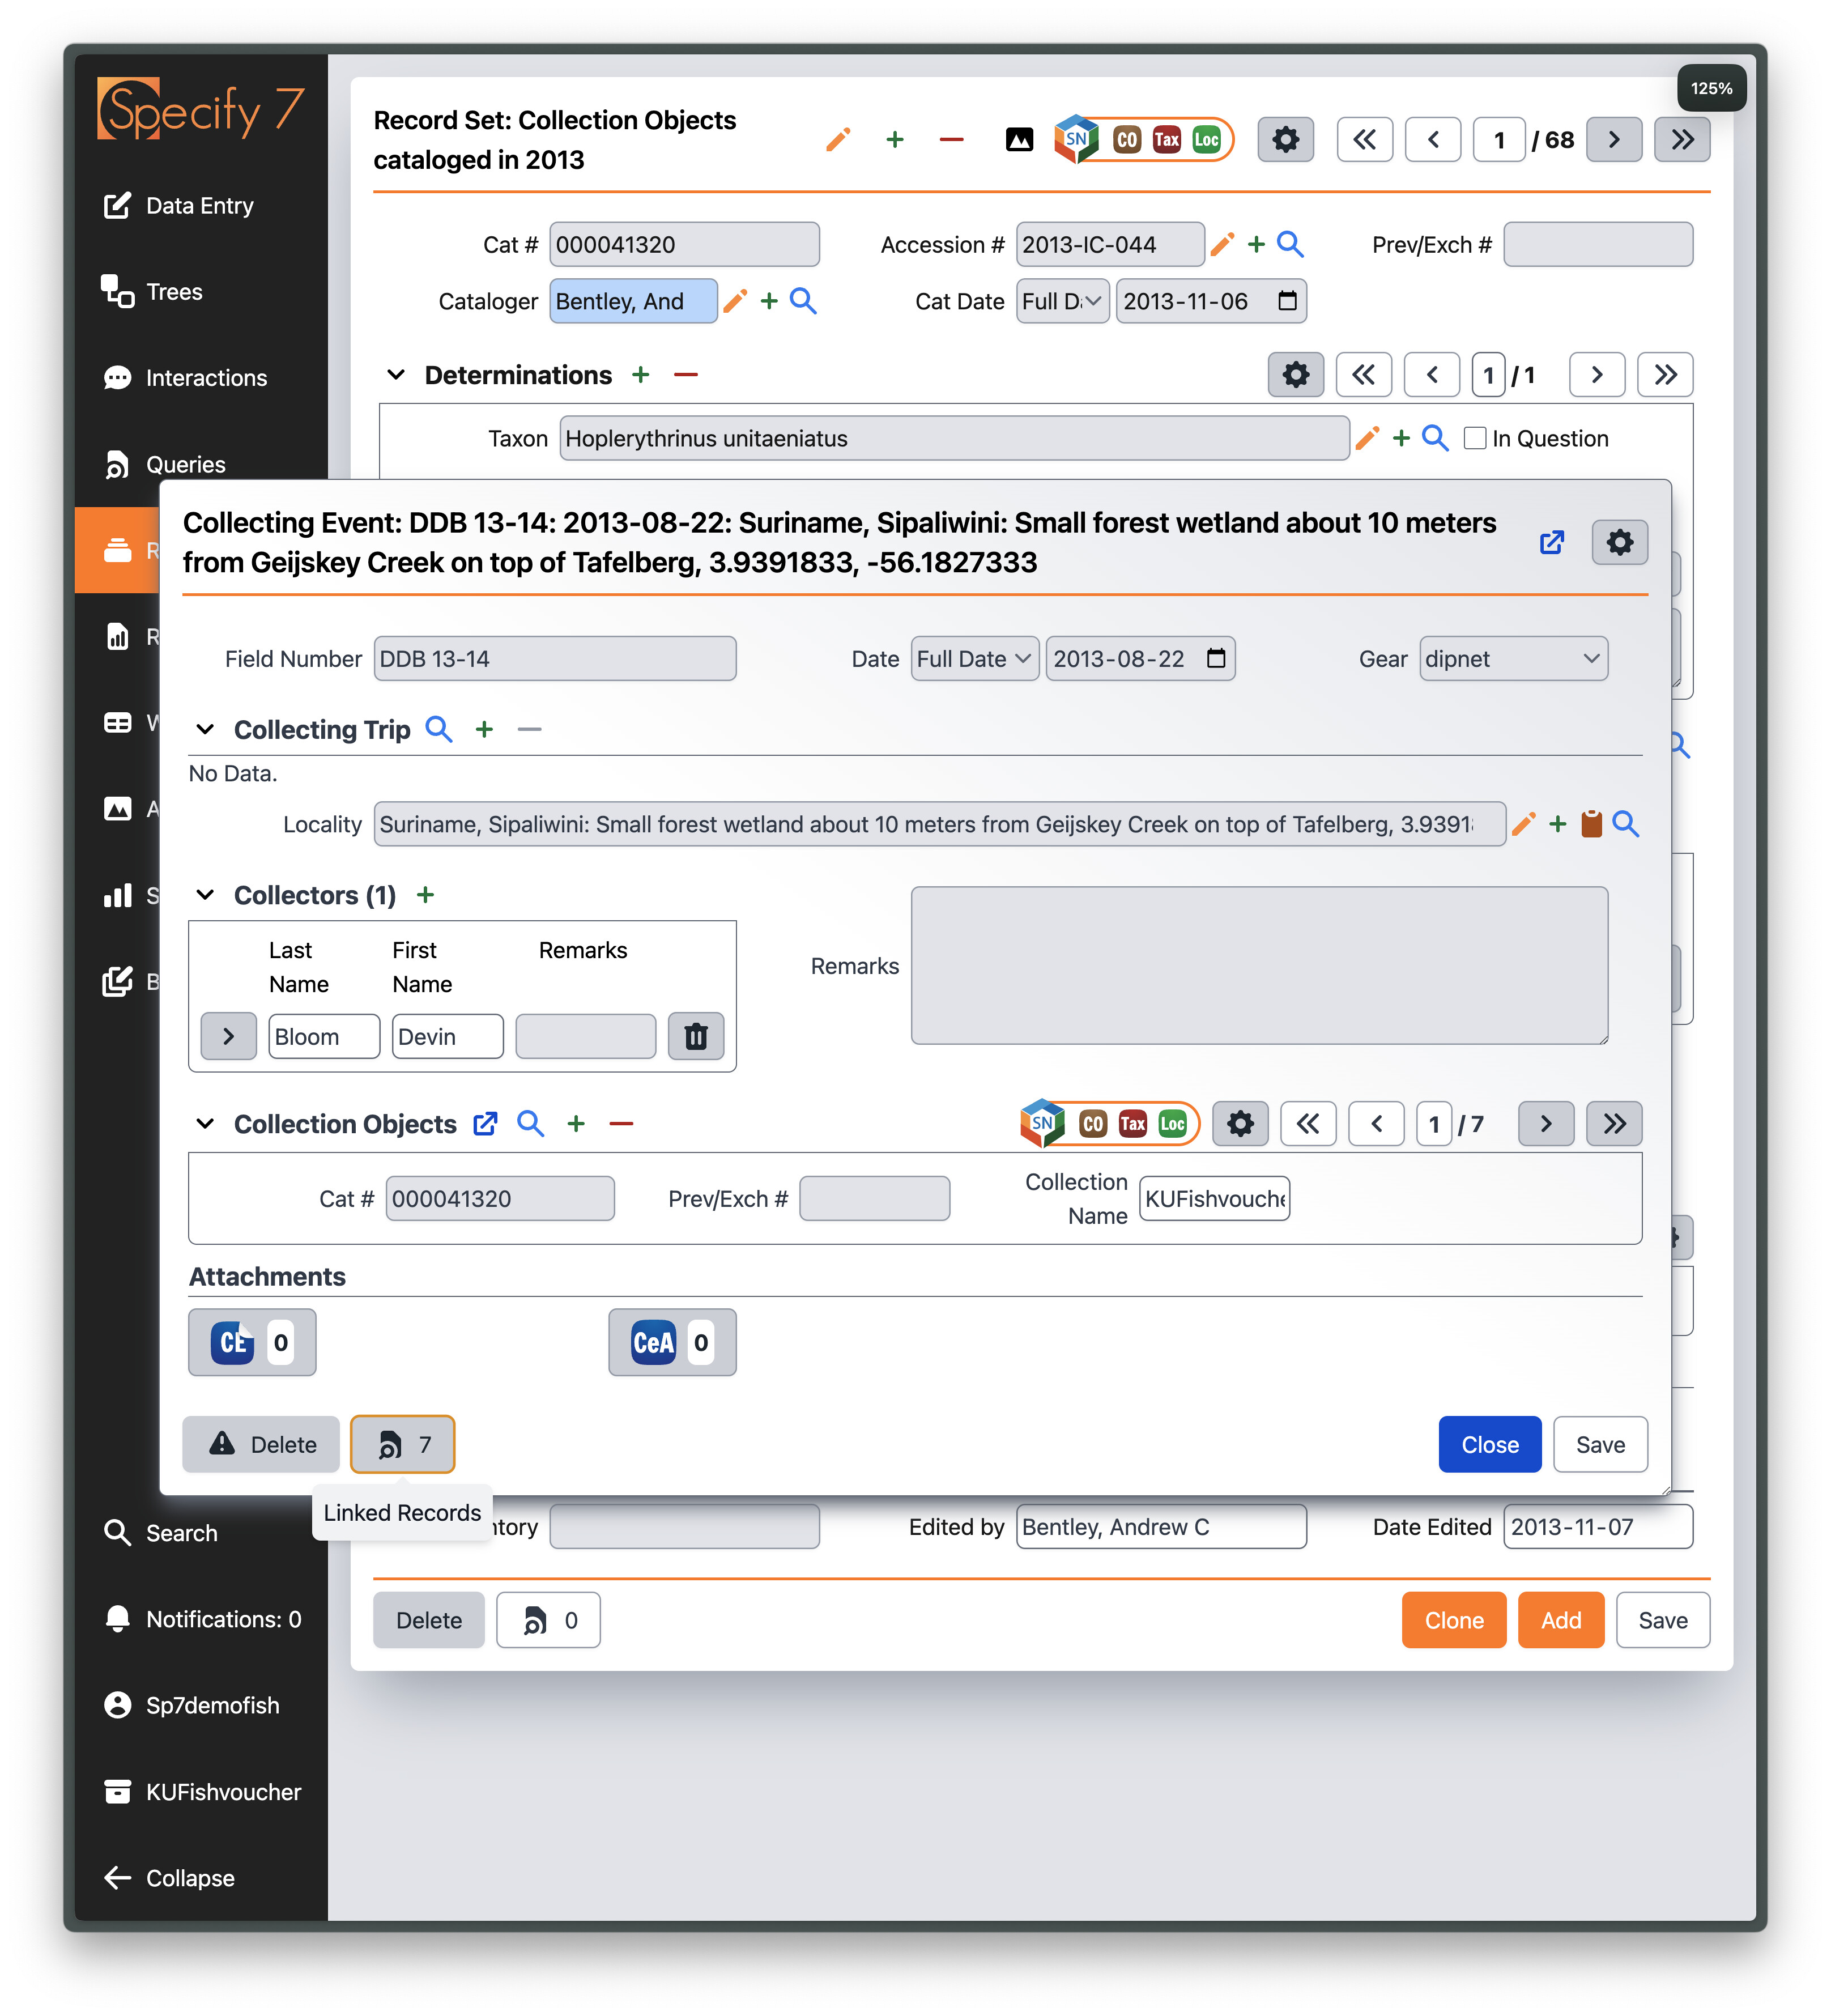The height and width of the screenshot is (2016, 1831).
Task: Paste locality using clipboard icon
Action: point(1591,824)
